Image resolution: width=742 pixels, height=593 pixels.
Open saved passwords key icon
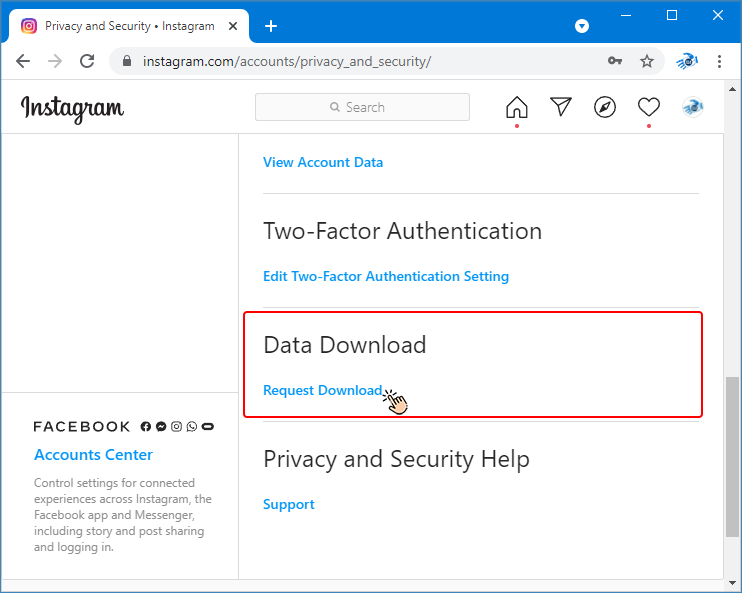pyautogui.click(x=615, y=61)
